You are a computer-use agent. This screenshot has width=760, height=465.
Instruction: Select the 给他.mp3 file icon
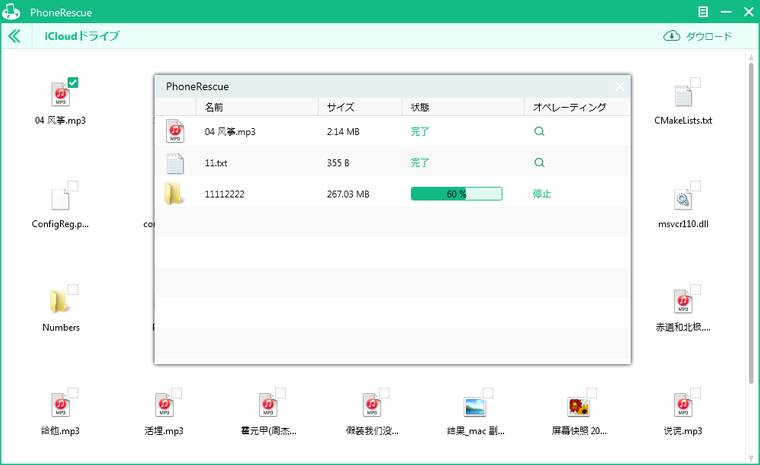click(60, 405)
